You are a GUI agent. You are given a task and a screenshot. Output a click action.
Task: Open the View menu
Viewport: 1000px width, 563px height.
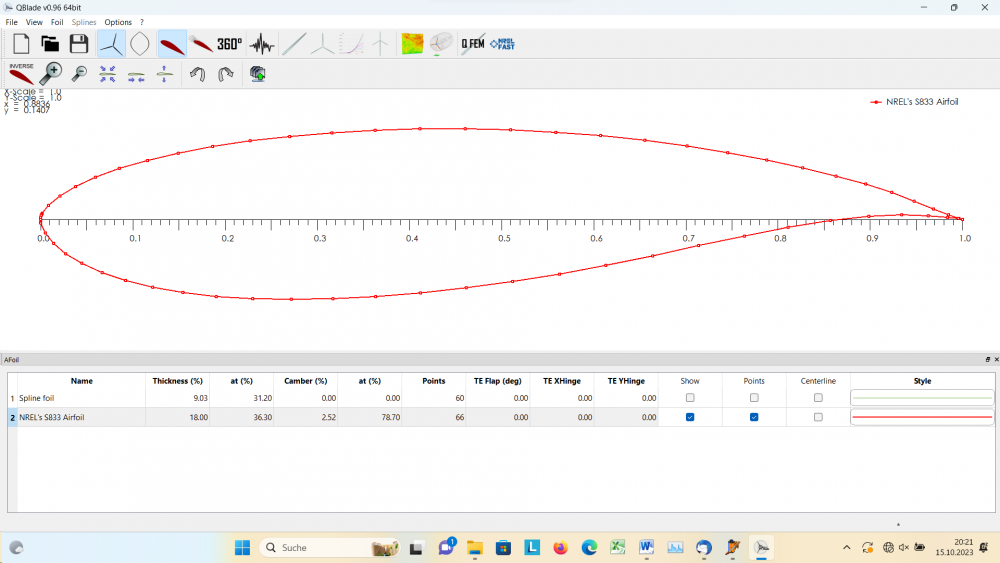point(34,22)
